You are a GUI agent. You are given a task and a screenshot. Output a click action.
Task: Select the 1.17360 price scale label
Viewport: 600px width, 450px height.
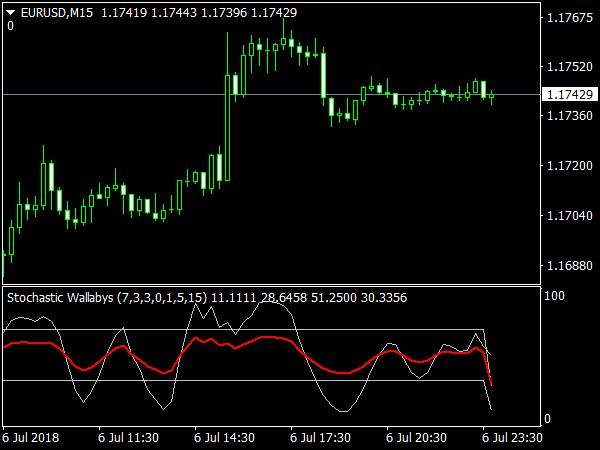(x=570, y=116)
